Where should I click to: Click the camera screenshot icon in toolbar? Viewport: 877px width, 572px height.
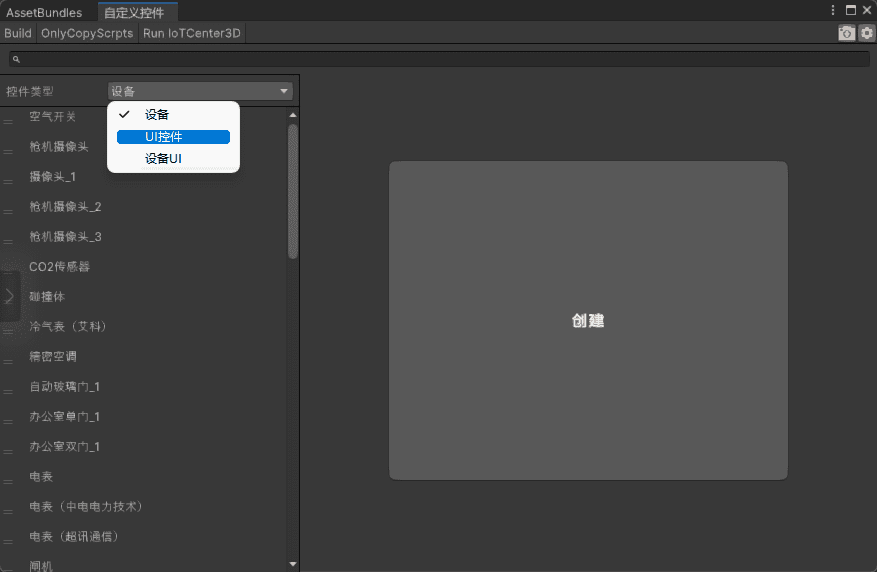pos(846,33)
